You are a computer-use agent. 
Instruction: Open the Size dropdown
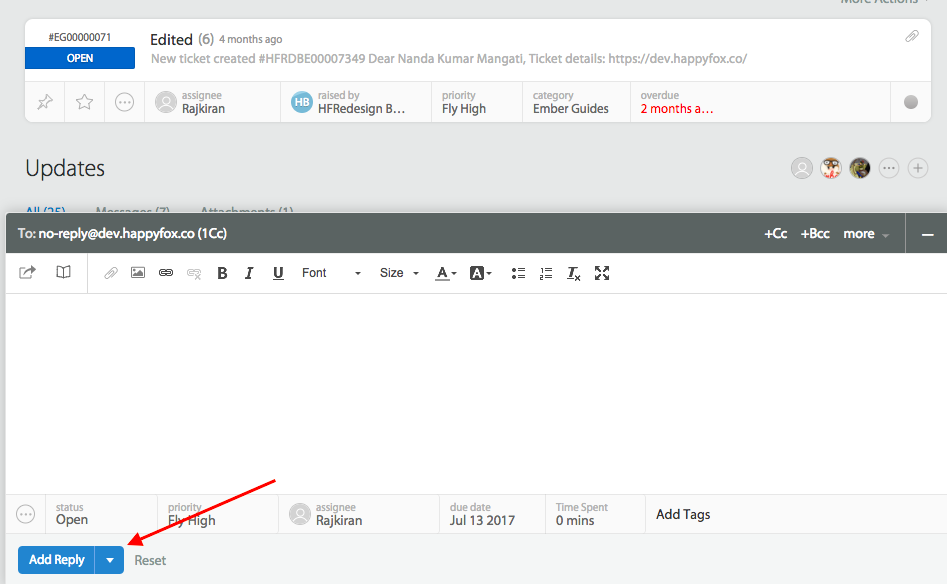pyautogui.click(x=399, y=273)
